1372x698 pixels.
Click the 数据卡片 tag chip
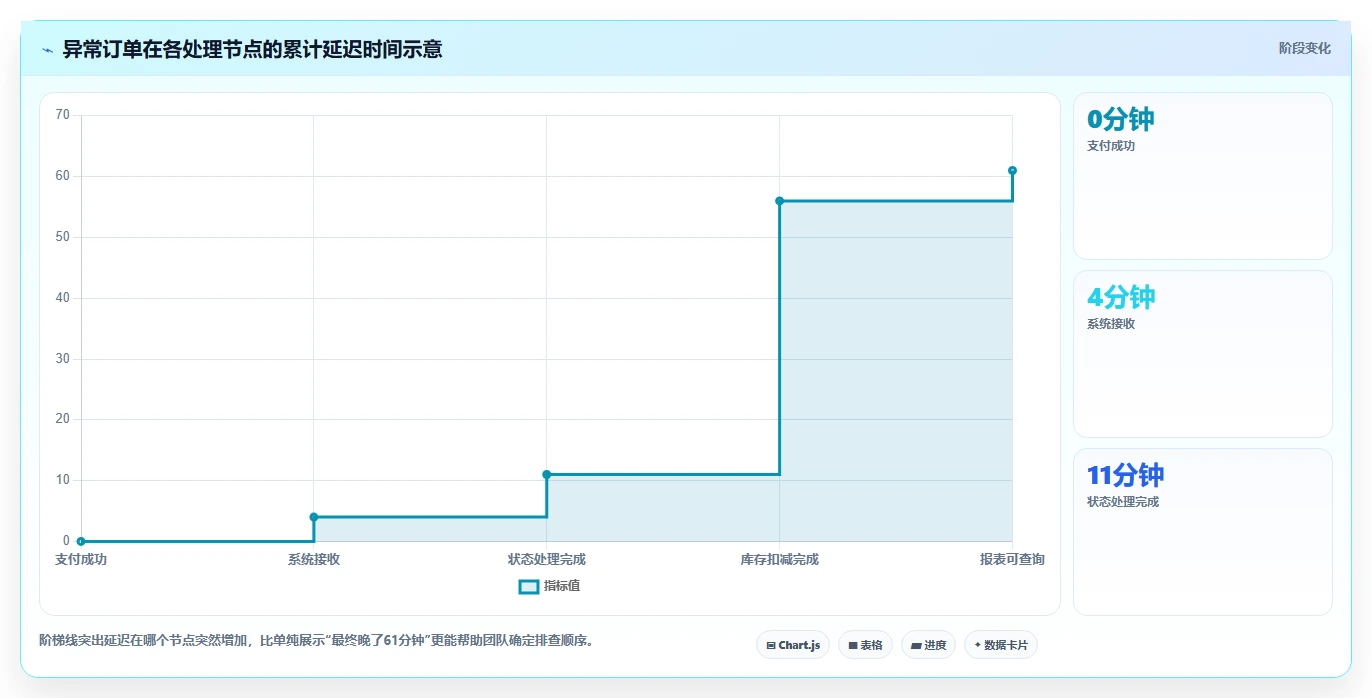point(1001,645)
